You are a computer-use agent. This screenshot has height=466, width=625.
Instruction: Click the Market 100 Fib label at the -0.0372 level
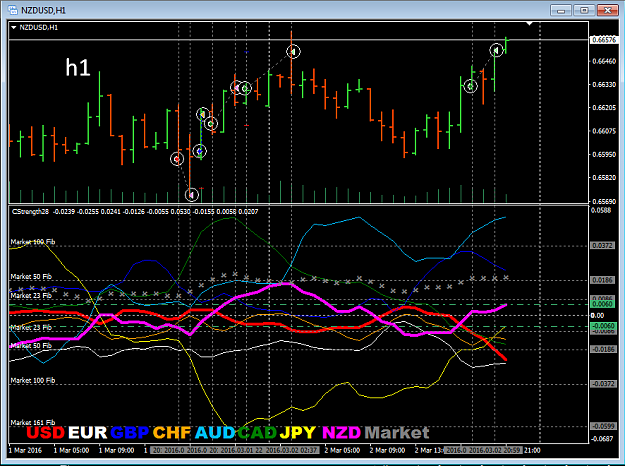[x=33, y=380]
